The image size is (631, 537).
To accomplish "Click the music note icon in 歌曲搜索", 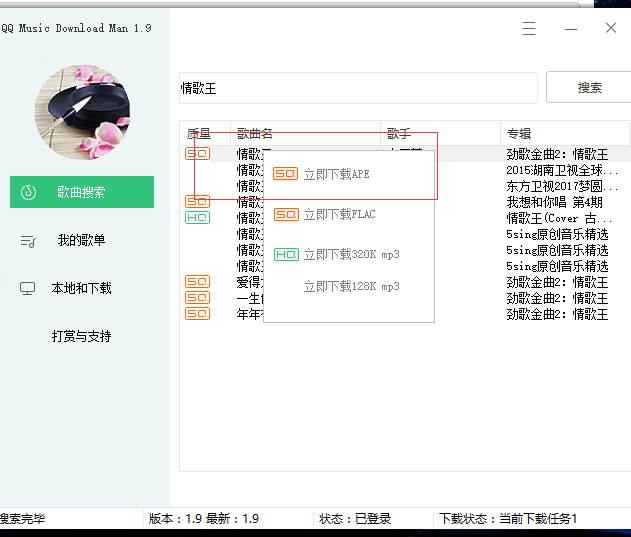I will pos(28,192).
